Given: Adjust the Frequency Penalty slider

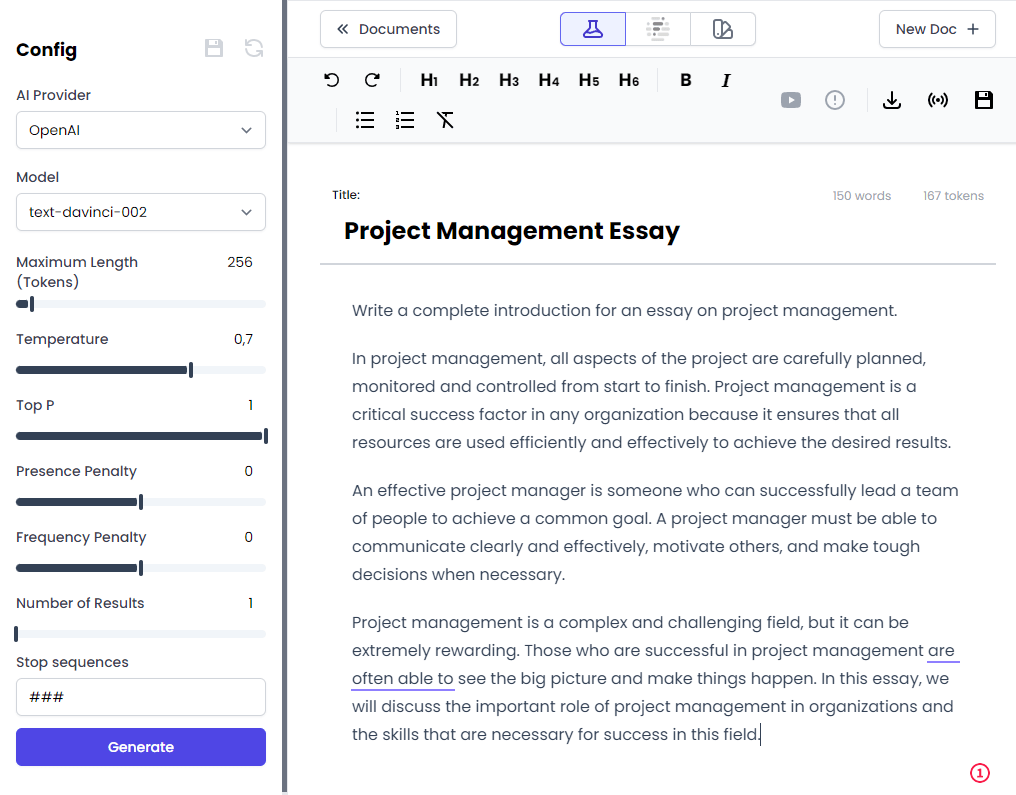Looking at the screenshot, I should (x=141, y=568).
